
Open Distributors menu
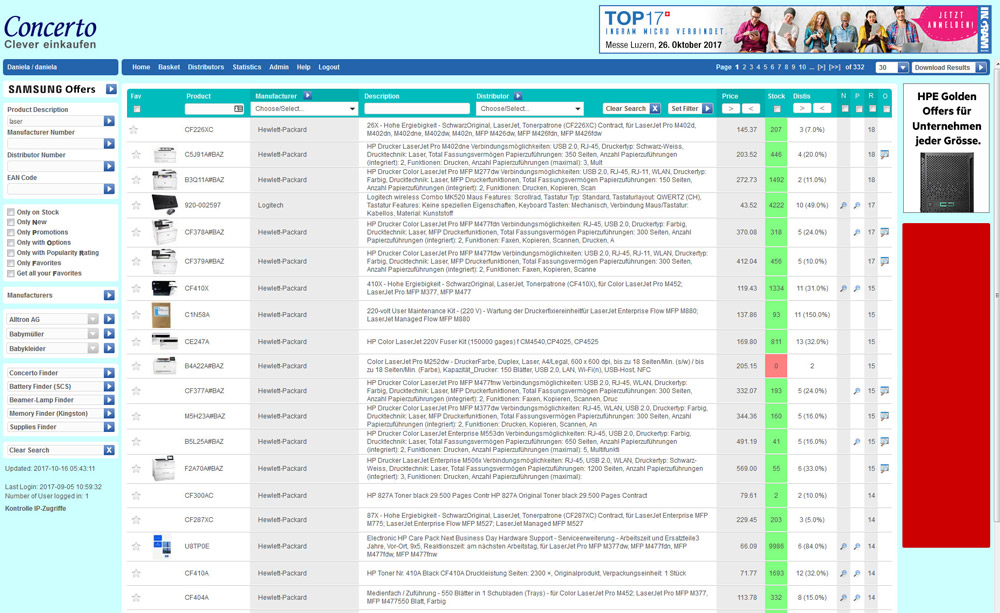(x=206, y=67)
